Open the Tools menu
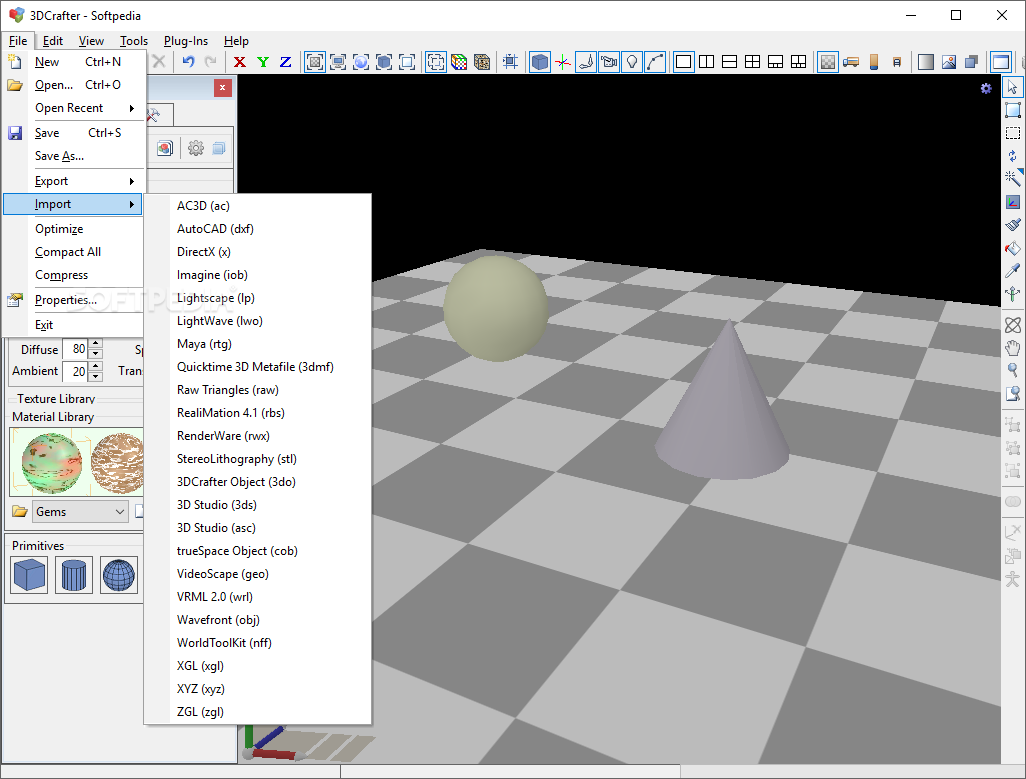 coord(133,41)
